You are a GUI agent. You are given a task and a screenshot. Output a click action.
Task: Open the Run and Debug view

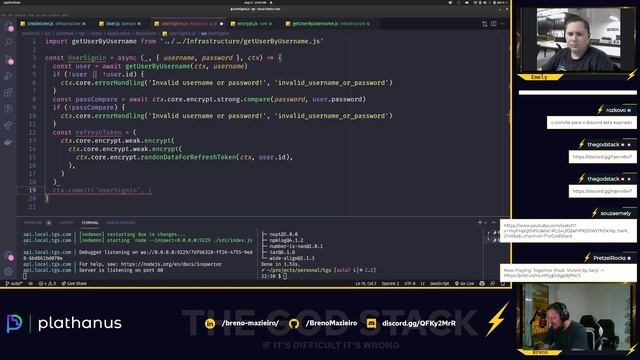[x=9, y=76]
